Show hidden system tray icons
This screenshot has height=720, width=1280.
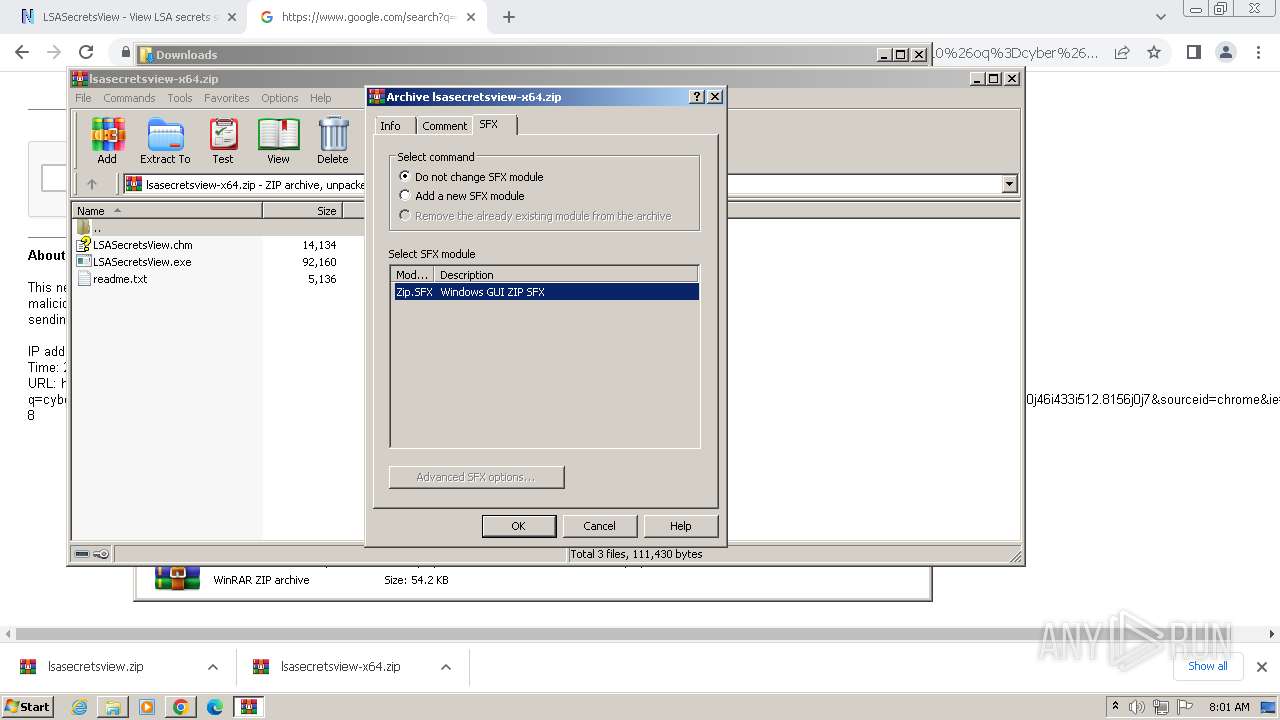(x=1116, y=707)
